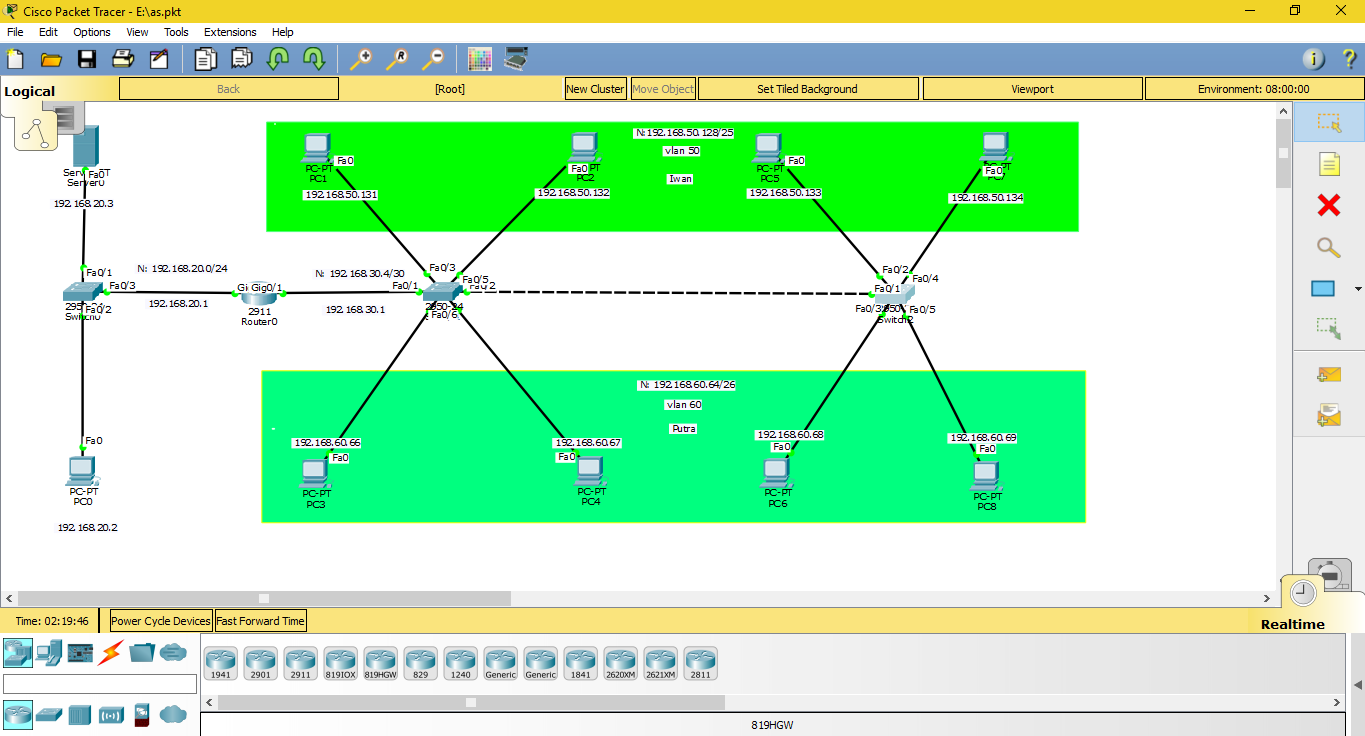This screenshot has height=736, width=1365.
Task: Click the Undo arrow in the toolbar
Action: pos(277,59)
